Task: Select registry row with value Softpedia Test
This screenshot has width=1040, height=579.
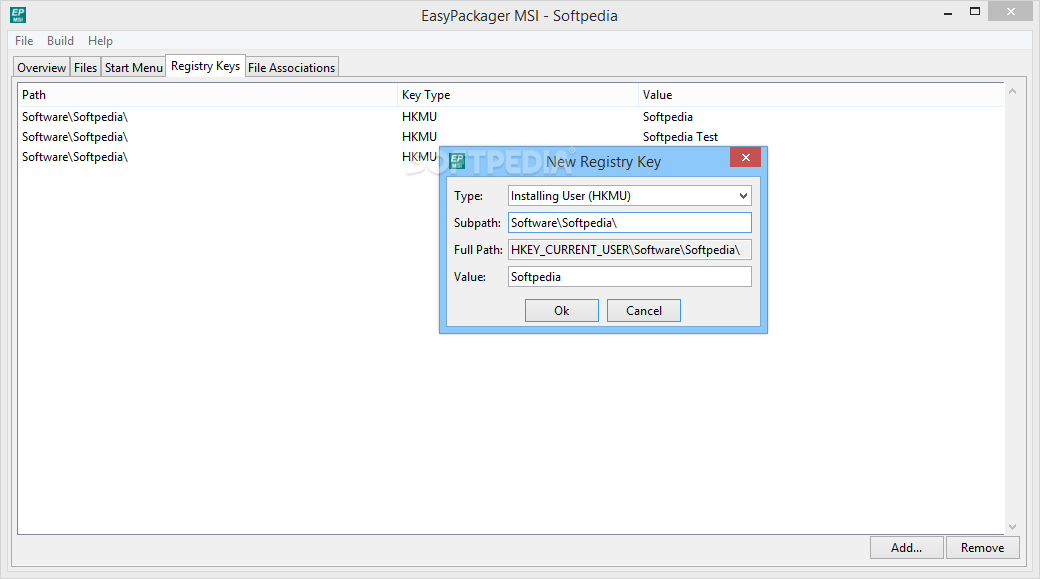Action: (511, 137)
